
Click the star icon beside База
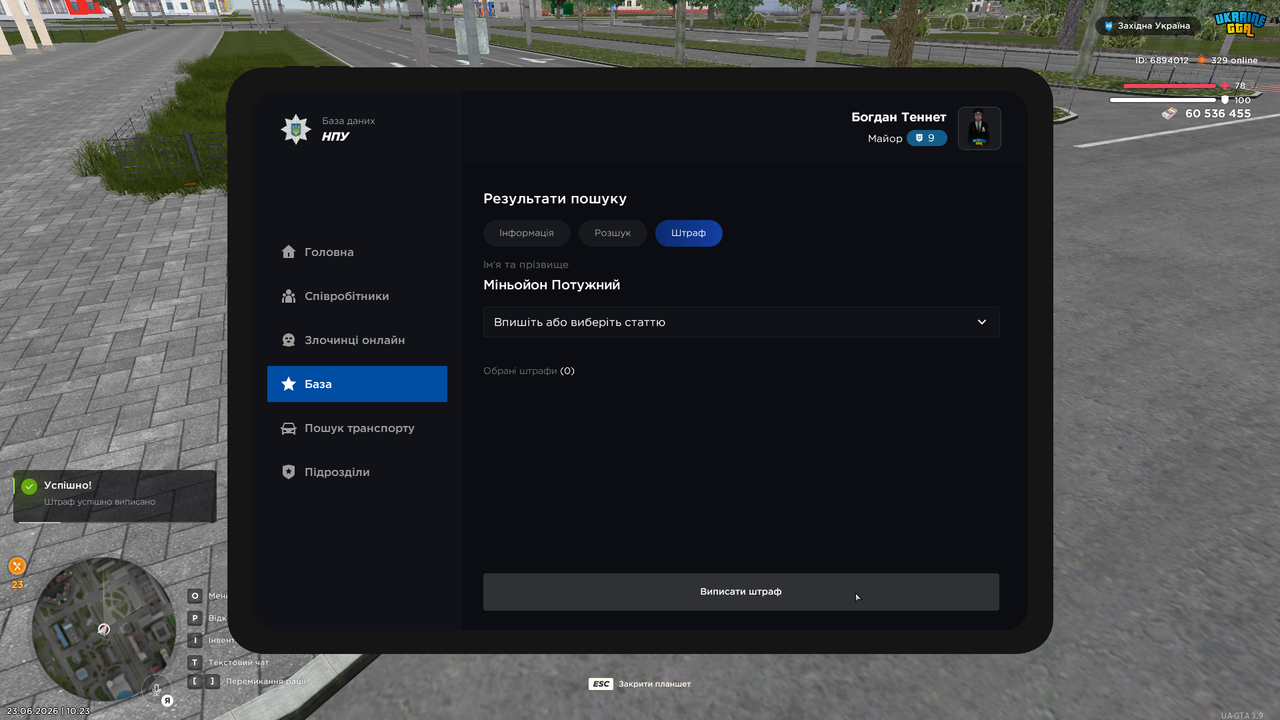(x=288, y=384)
